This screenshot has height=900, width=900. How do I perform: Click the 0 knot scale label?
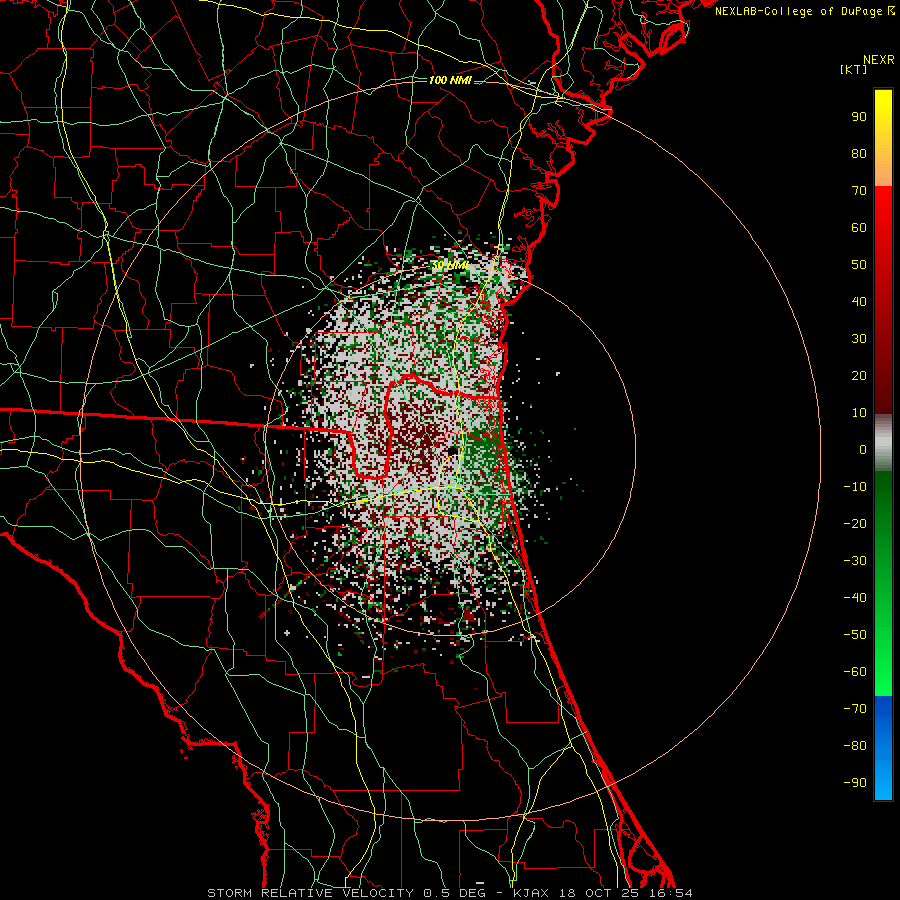[x=863, y=450]
